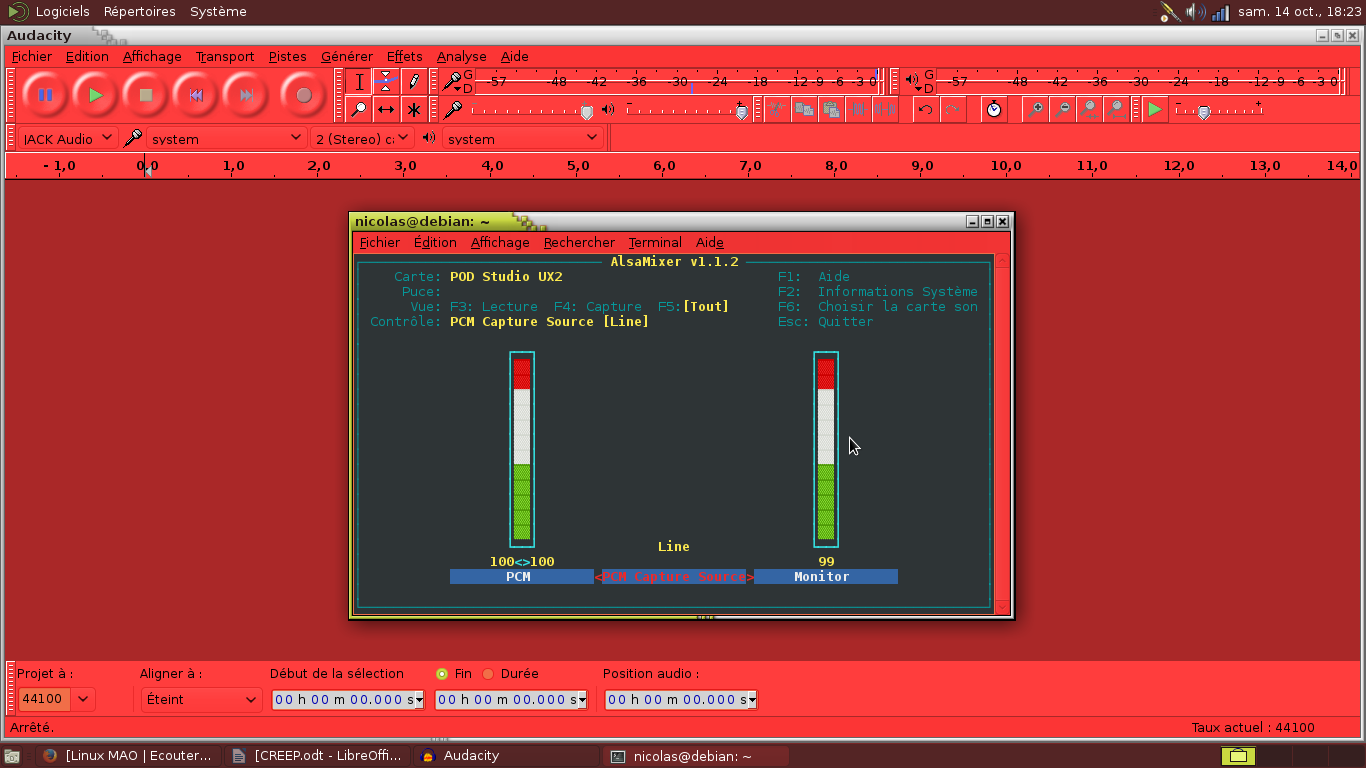Viewport: 1366px width, 768px height.
Task: Select the Zoom magnifier tool
Action: click(x=359, y=109)
